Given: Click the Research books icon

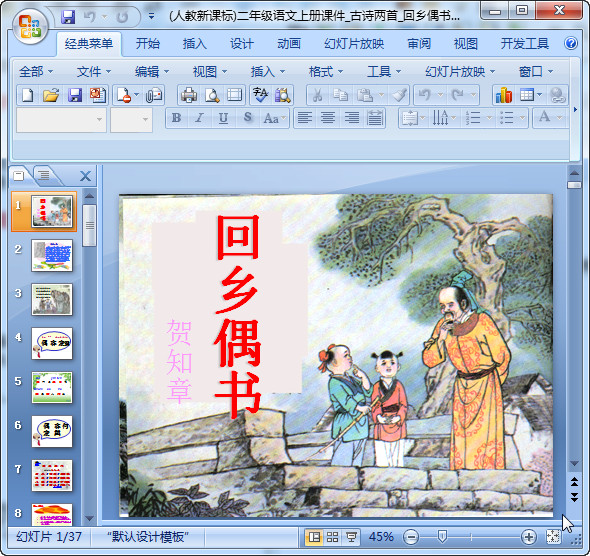Looking at the screenshot, I should coord(283,95).
